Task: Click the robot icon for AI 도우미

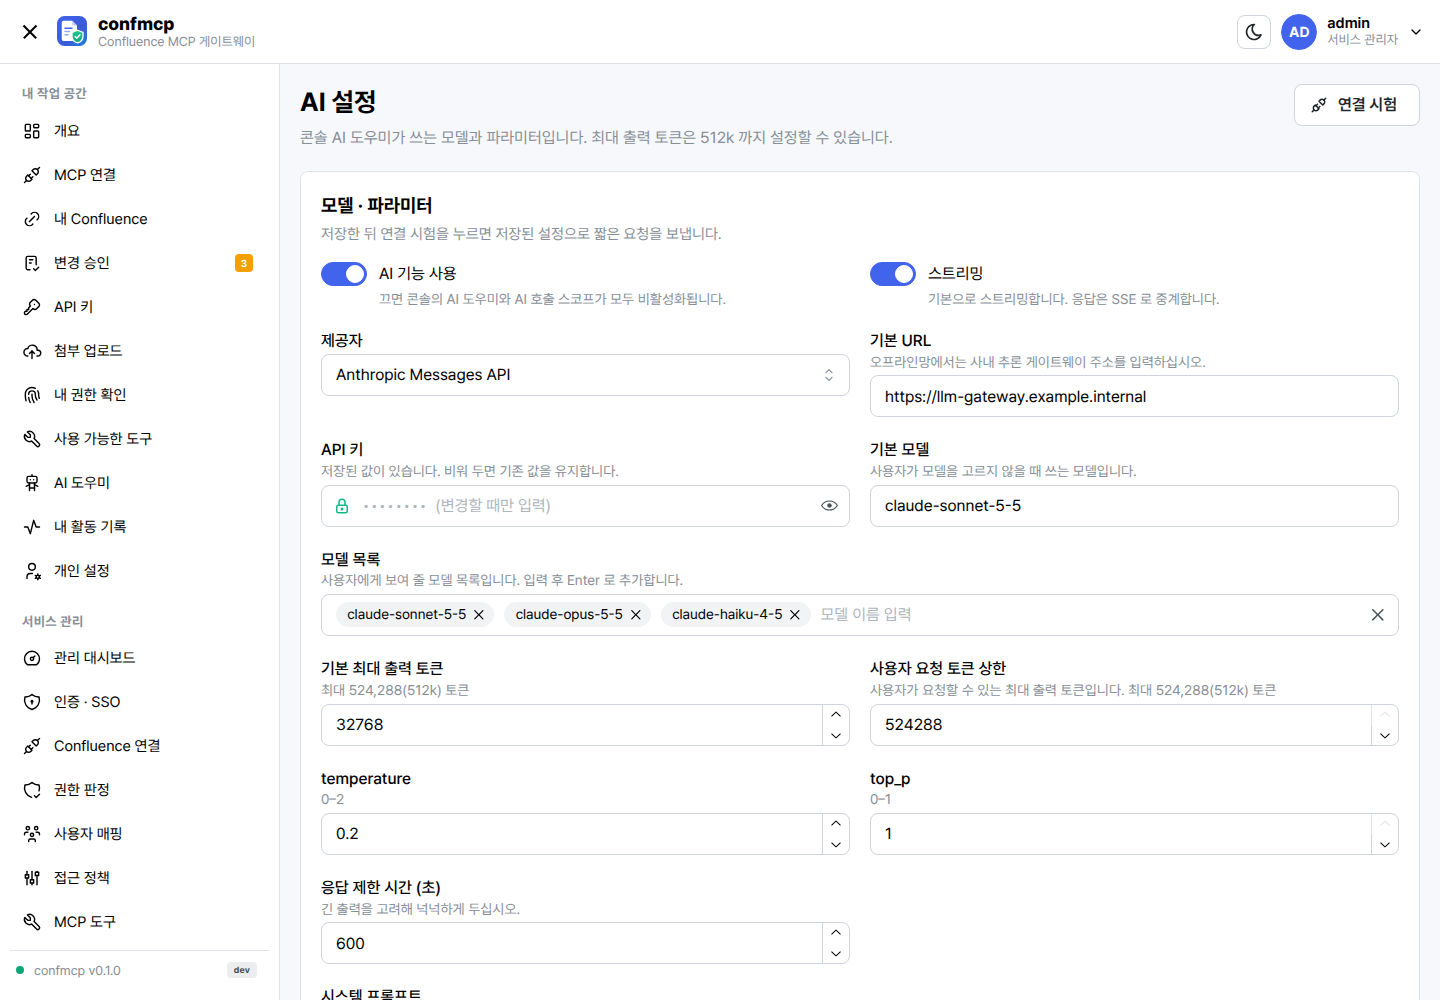Action: [32, 483]
